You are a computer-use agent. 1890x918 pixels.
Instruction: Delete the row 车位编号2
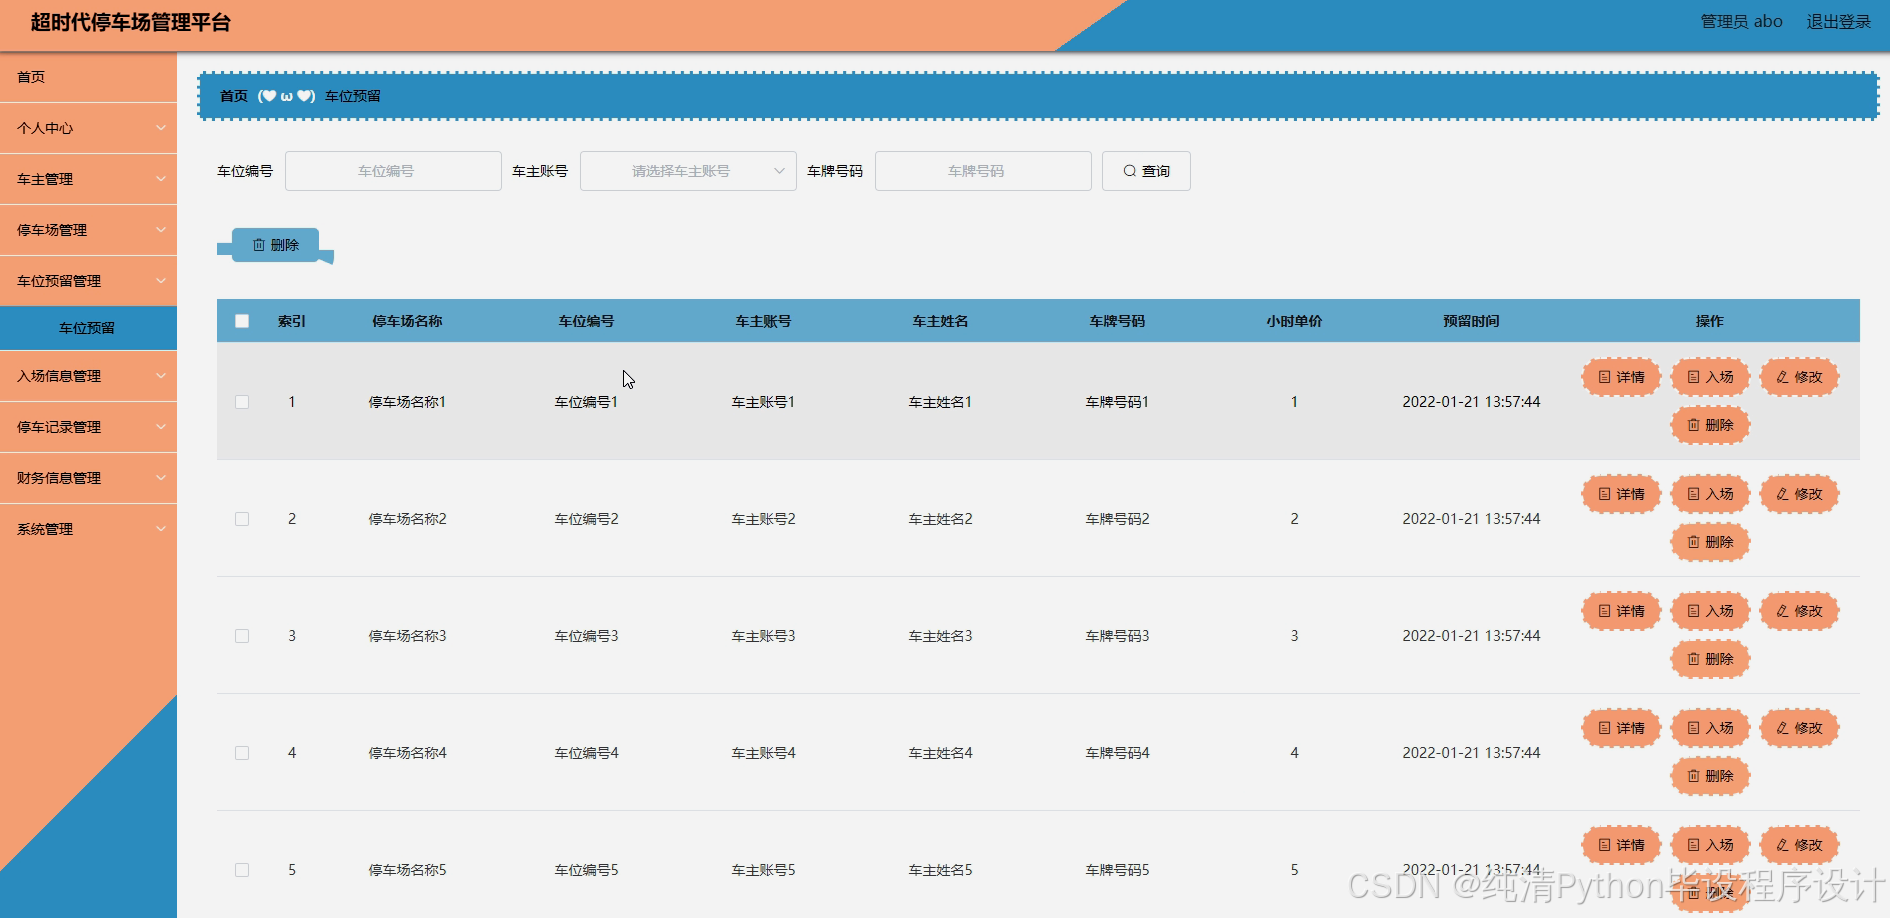coord(1710,542)
